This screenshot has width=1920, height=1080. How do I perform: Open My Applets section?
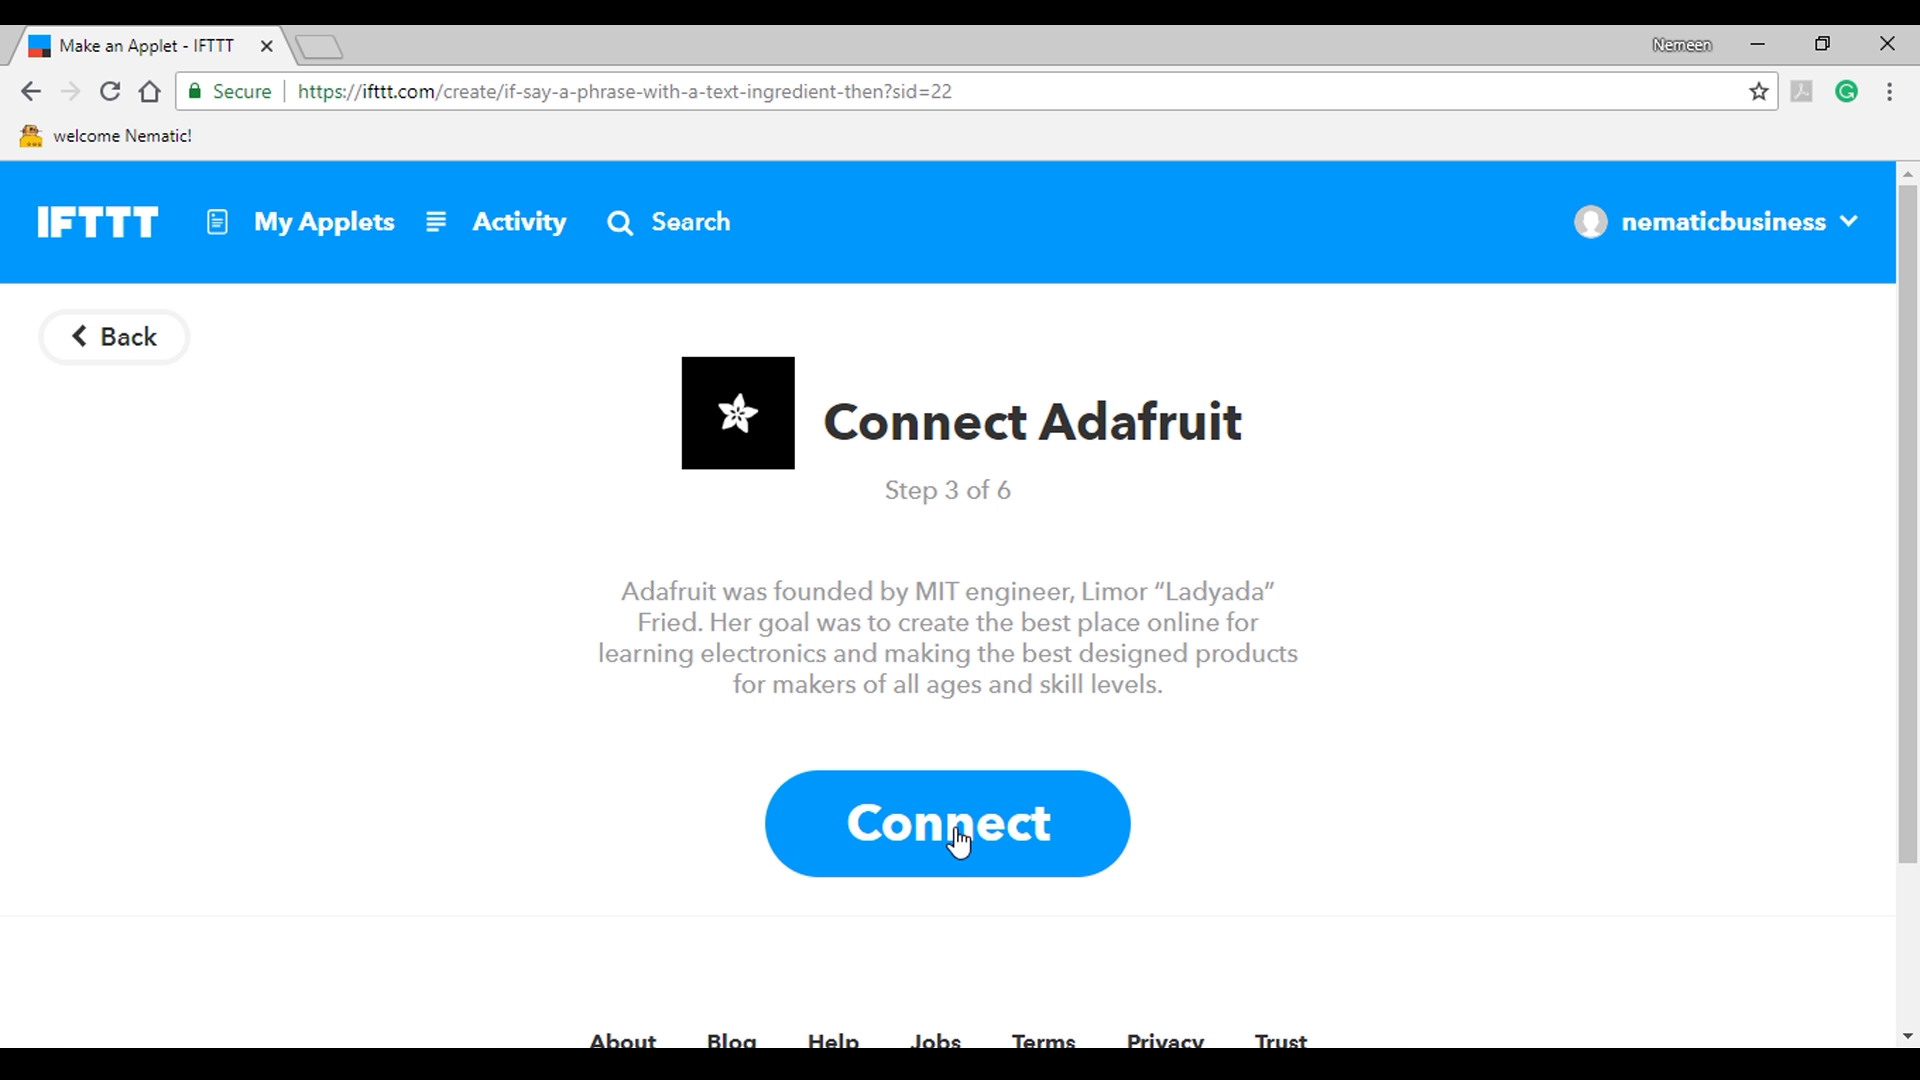click(326, 222)
